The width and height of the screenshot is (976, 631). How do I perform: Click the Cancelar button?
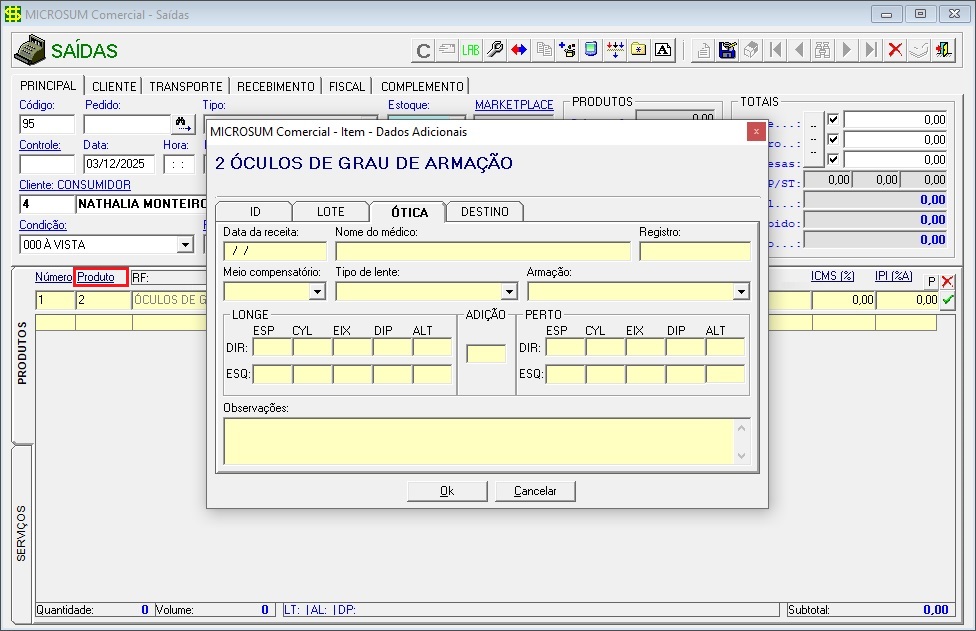[534, 491]
